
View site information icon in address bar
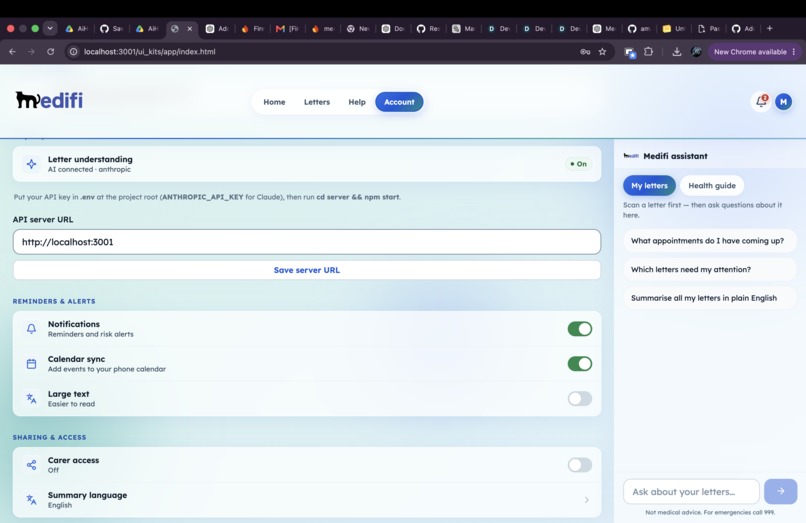[74, 51]
